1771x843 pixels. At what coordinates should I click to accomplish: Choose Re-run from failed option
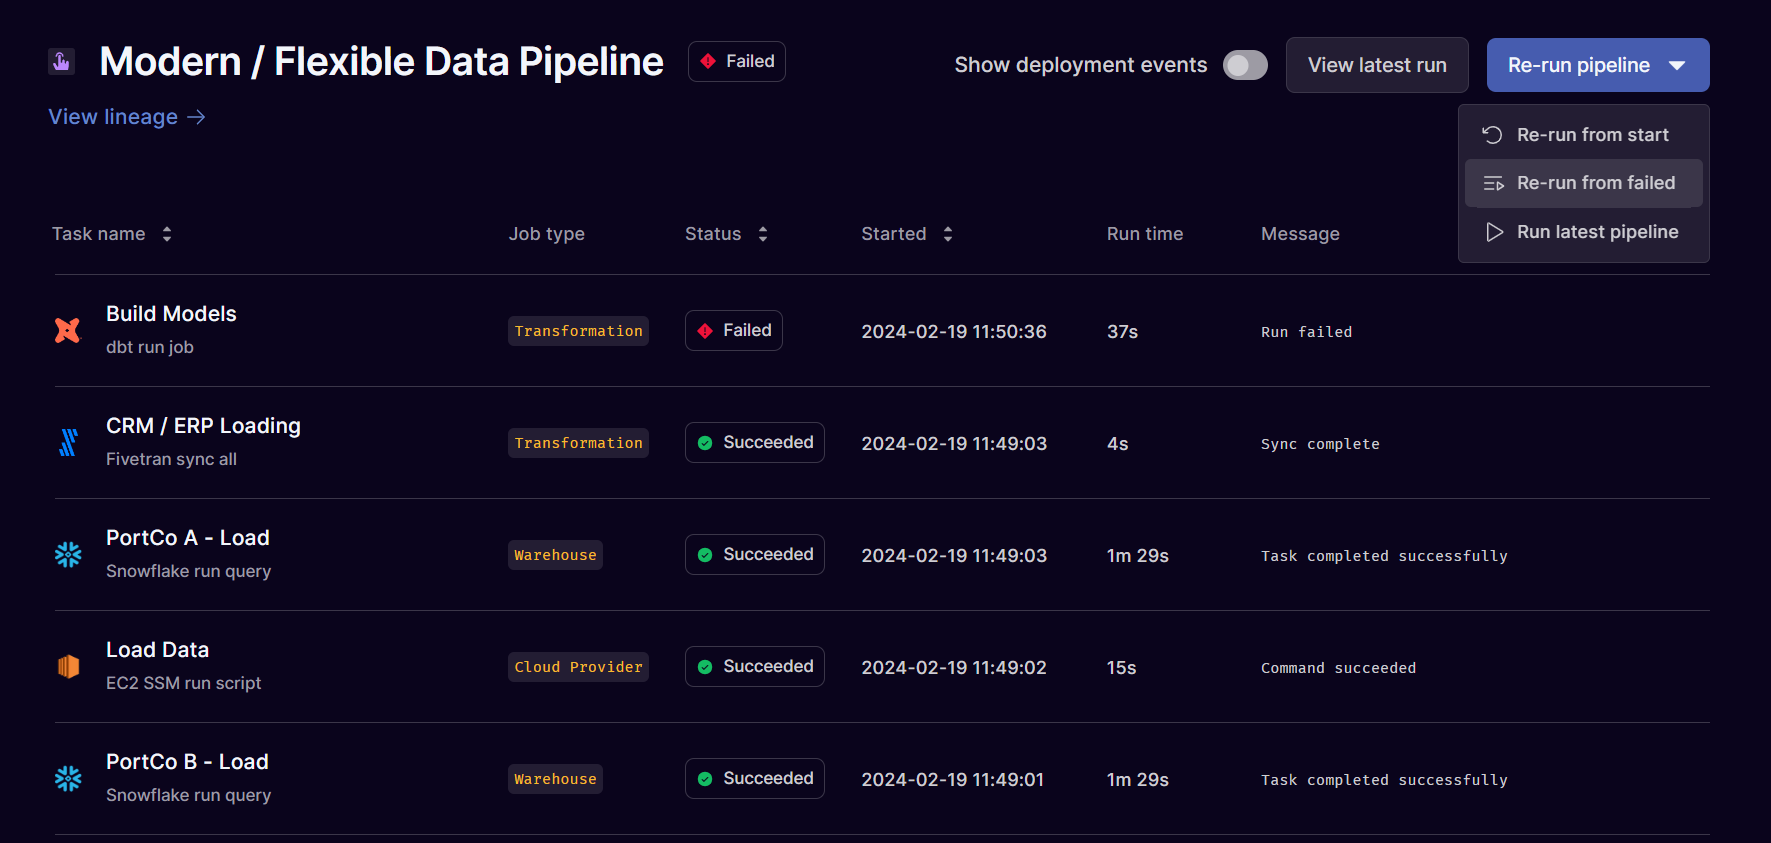(1584, 183)
